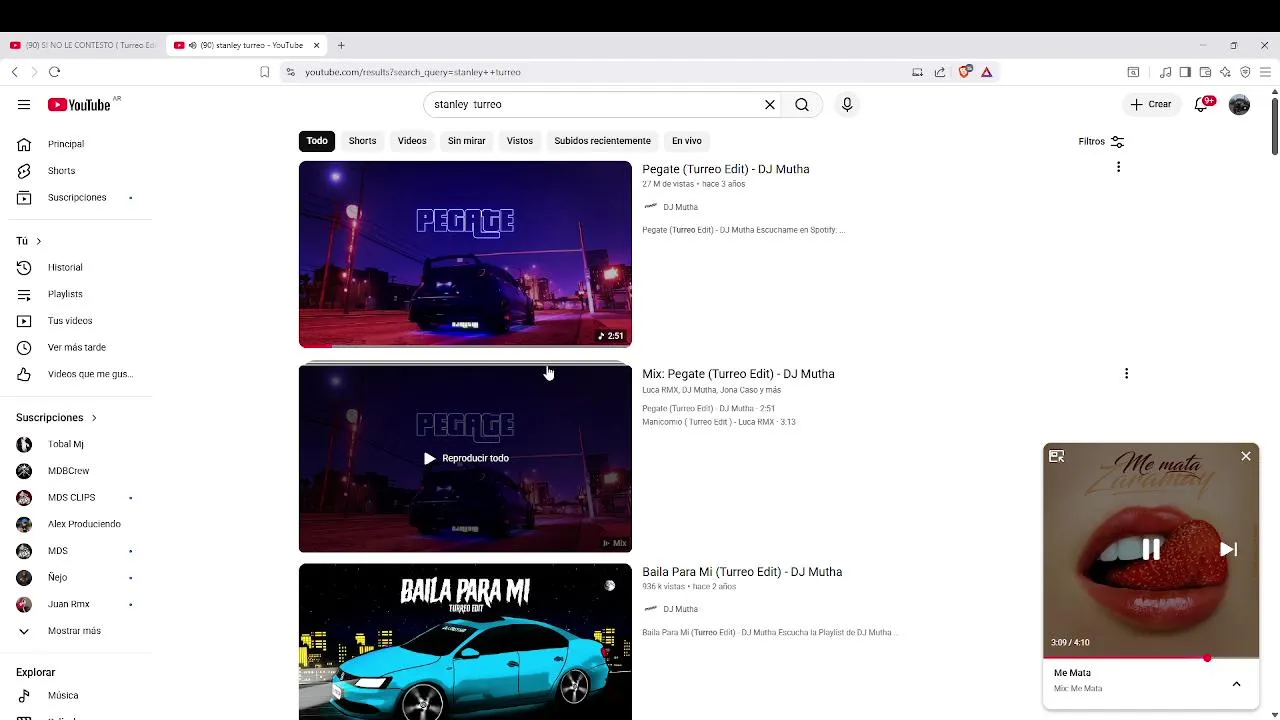Start voice search with the microphone
This screenshot has height=720, width=1280.
(847, 104)
